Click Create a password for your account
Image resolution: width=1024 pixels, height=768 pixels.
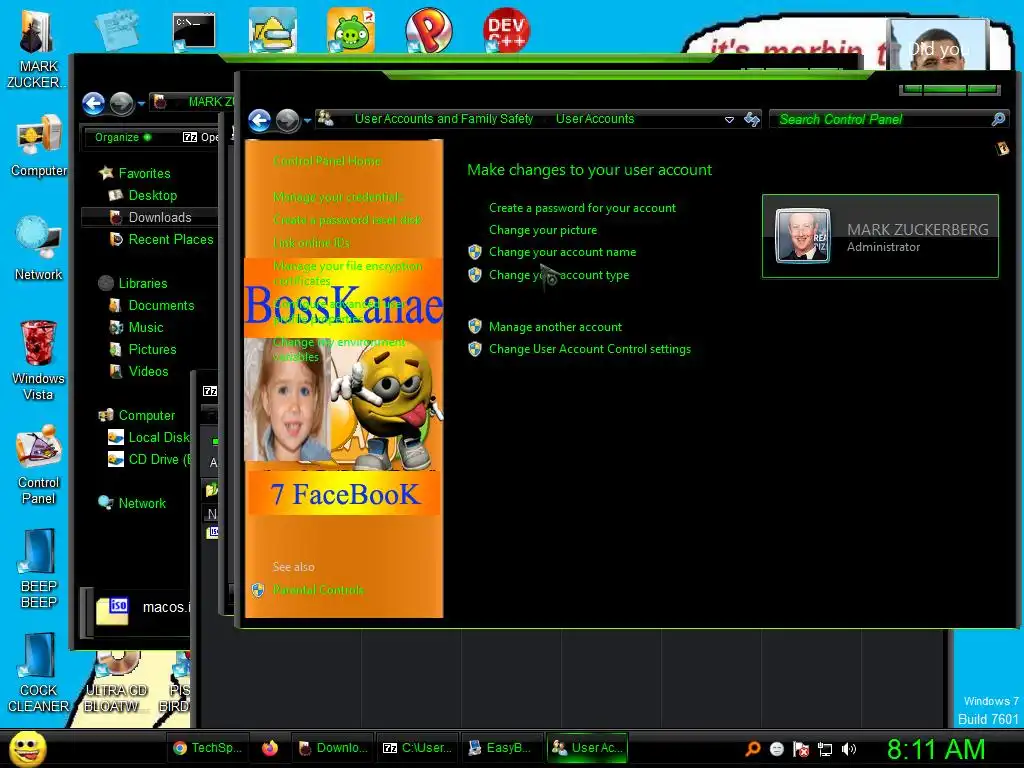583,208
